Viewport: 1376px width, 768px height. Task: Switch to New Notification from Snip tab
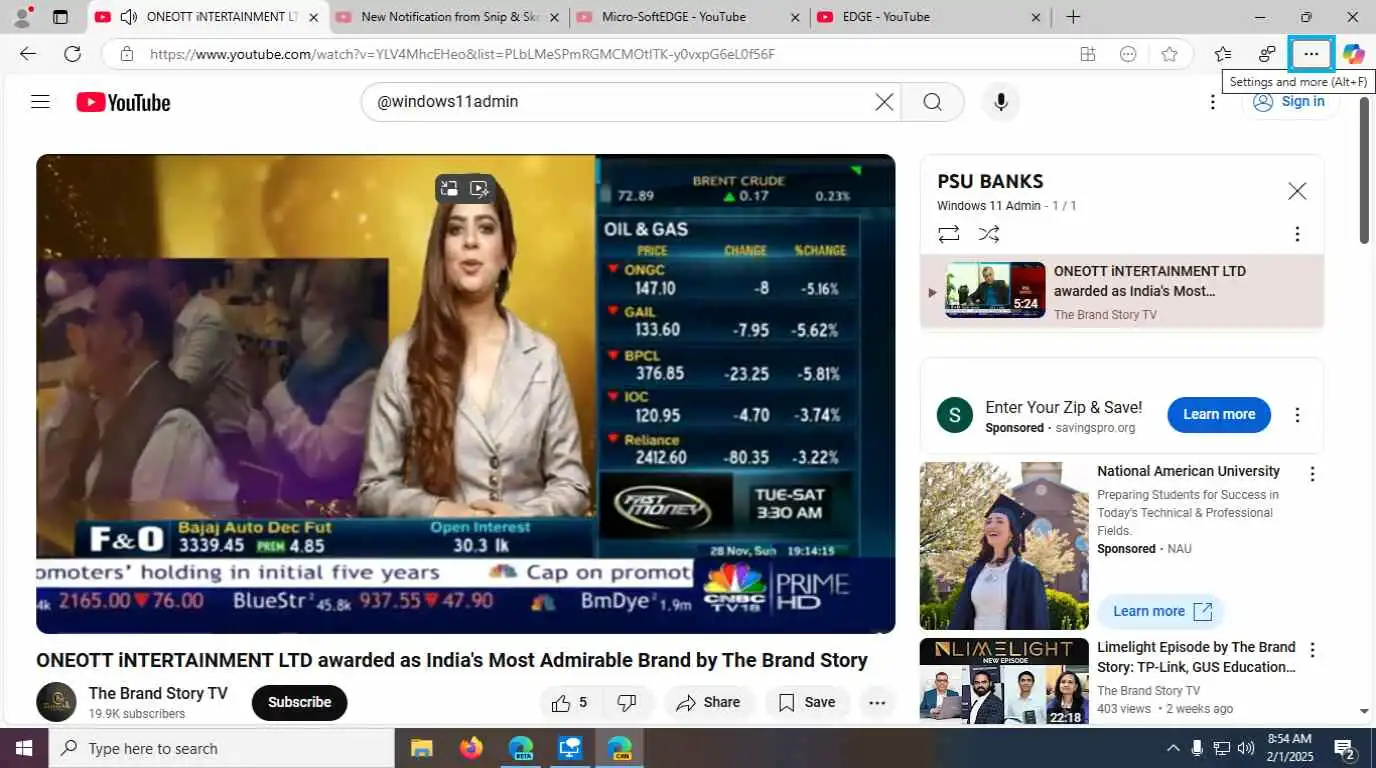point(449,17)
